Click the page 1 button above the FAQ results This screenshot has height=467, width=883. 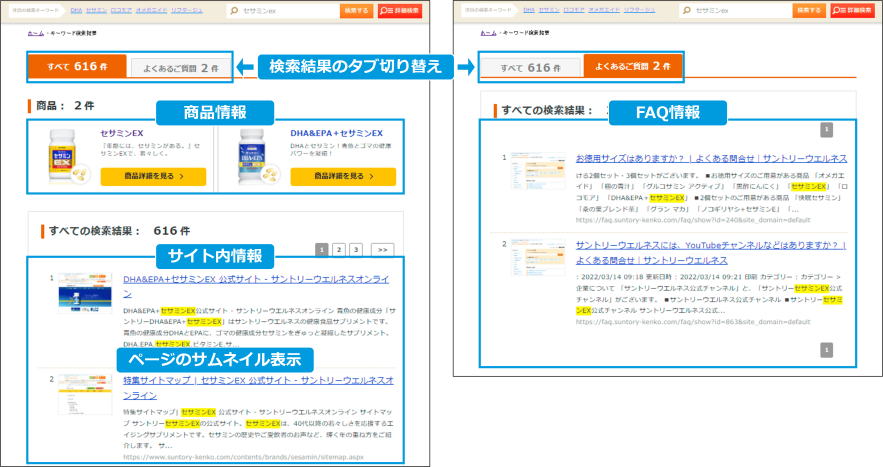pos(826,130)
